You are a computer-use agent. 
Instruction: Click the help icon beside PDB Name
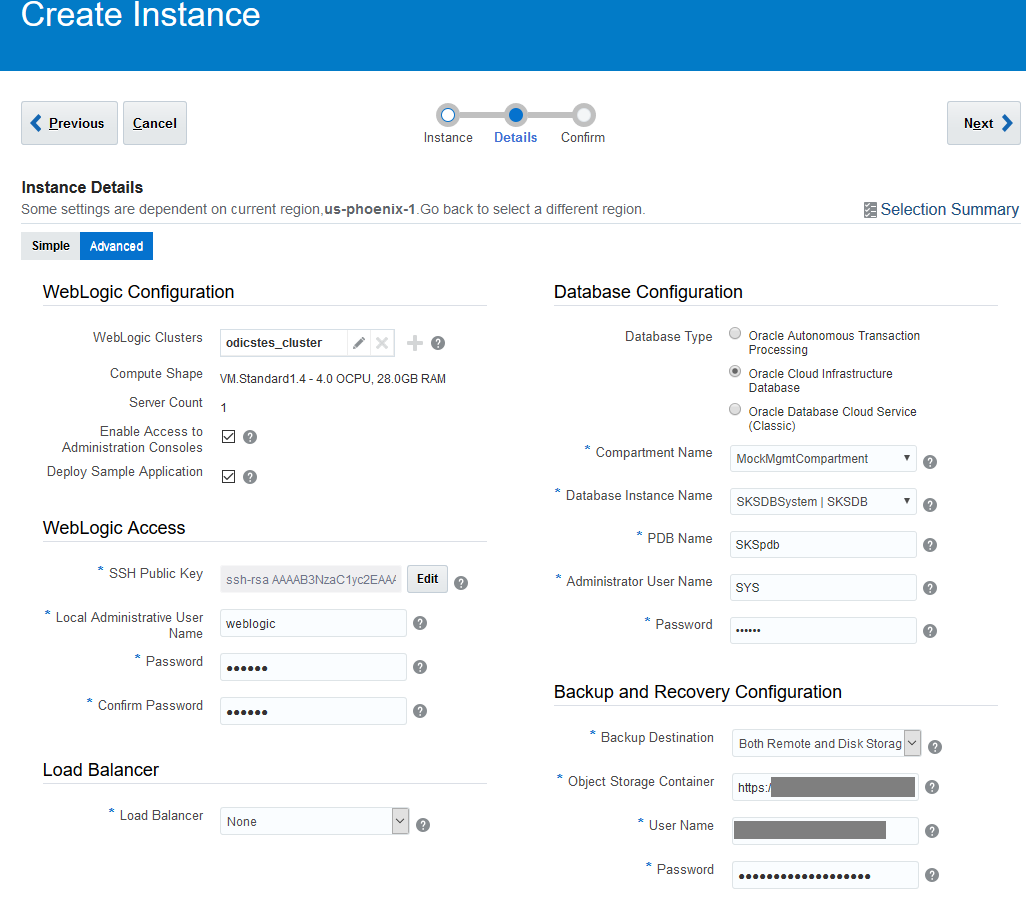[x=929, y=545]
